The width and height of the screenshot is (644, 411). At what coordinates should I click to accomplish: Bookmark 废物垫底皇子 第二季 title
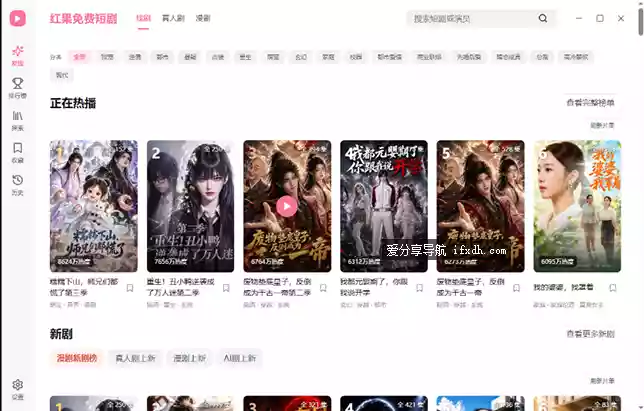tap(323, 288)
